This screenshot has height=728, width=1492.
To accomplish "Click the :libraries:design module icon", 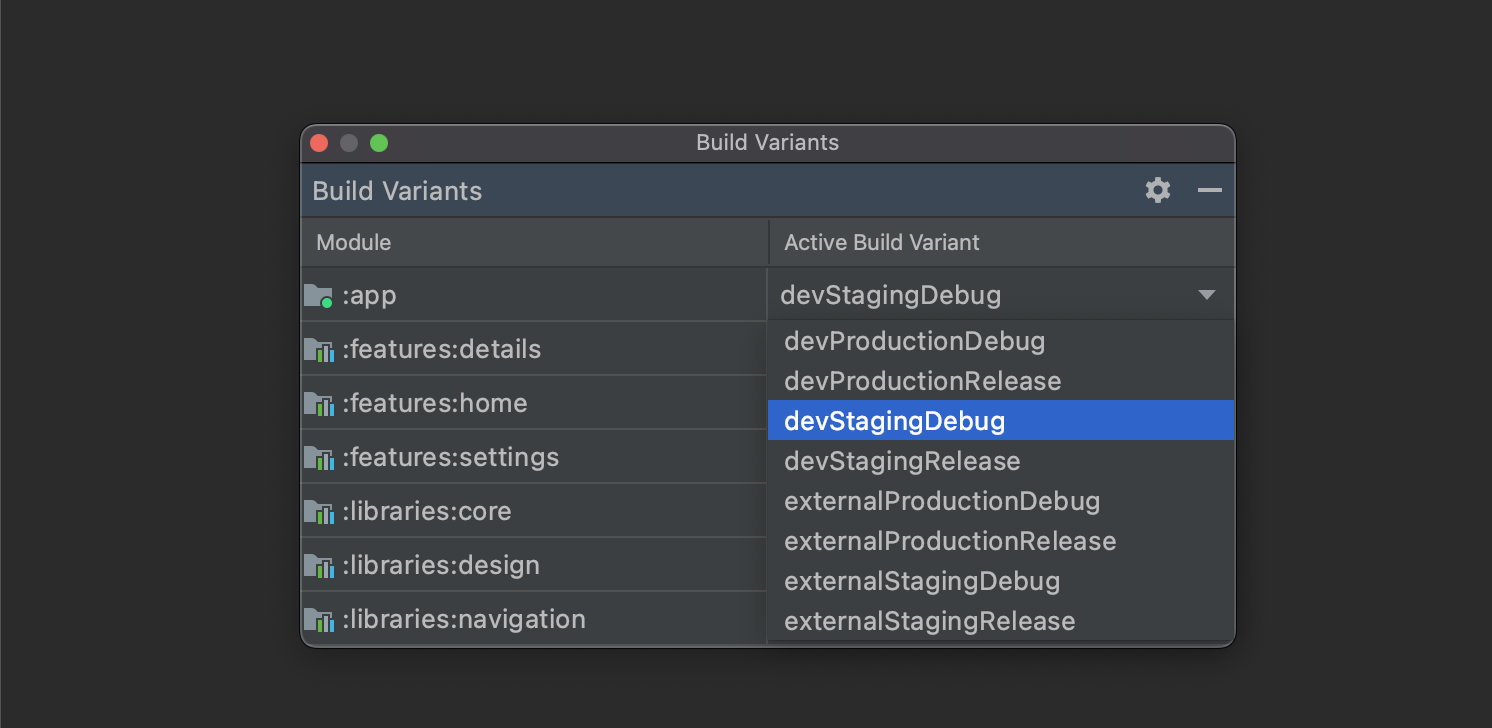I will click(318, 566).
